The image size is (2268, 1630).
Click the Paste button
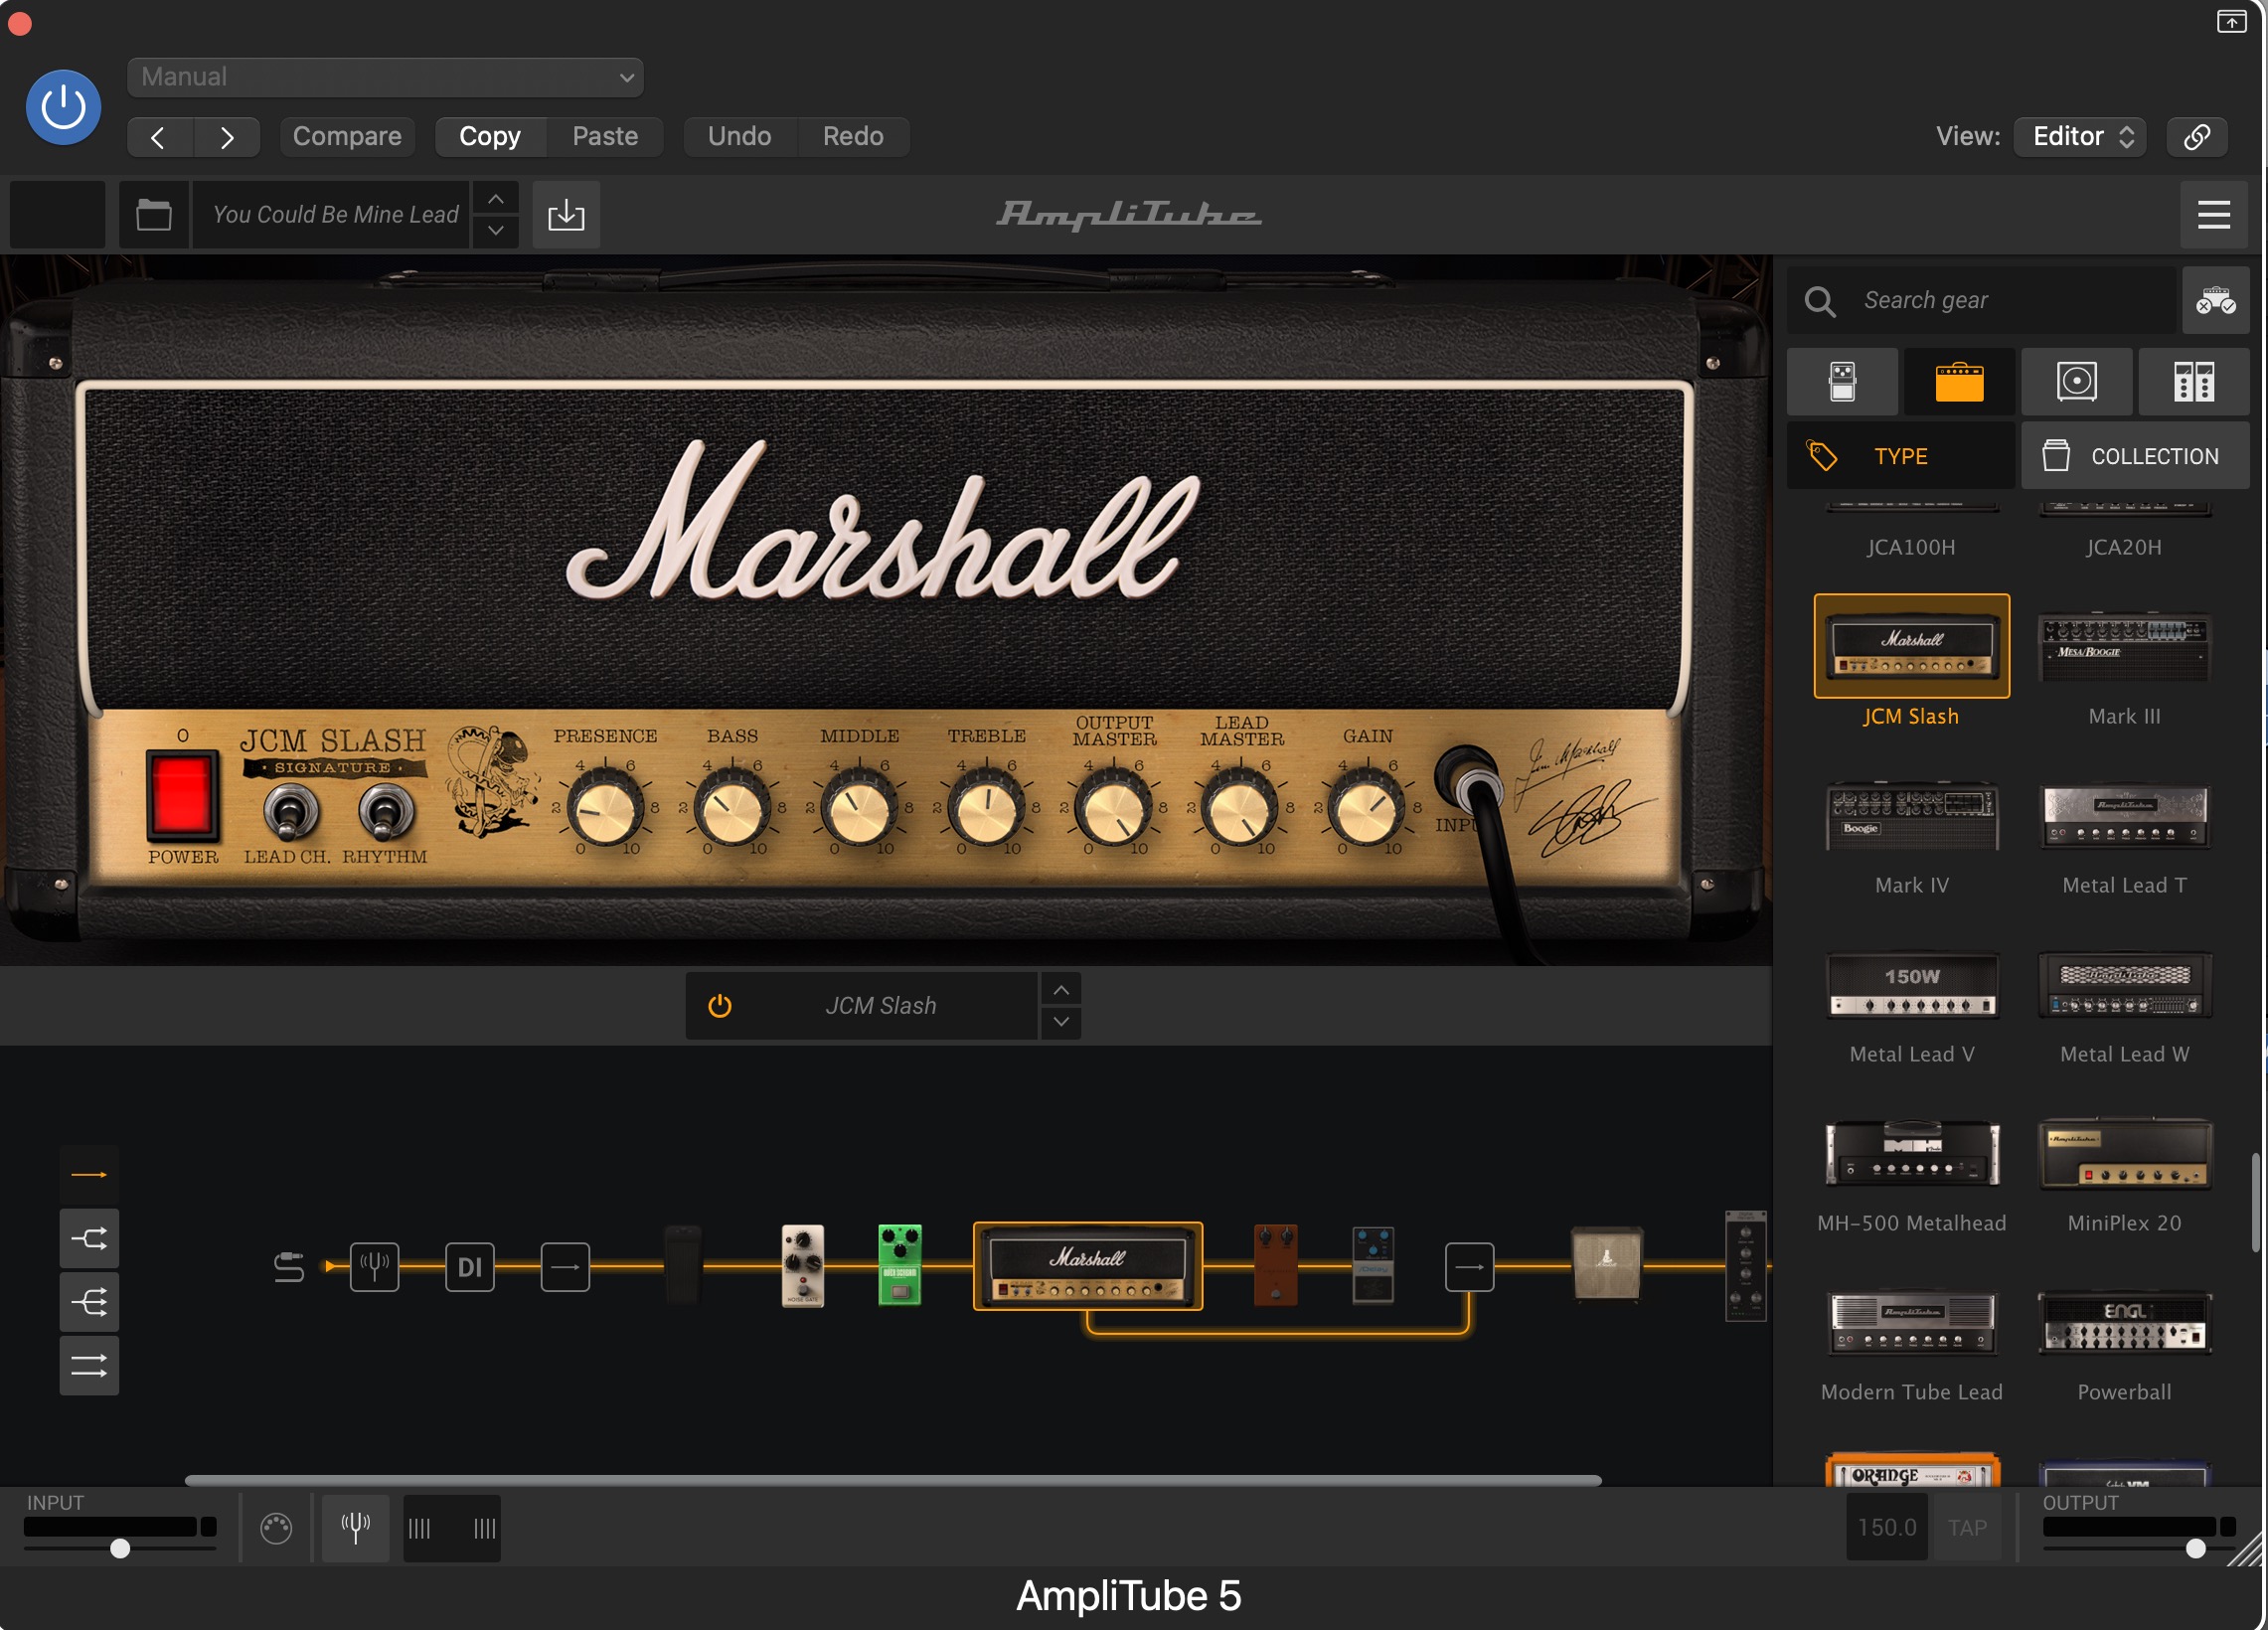[x=605, y=136]
